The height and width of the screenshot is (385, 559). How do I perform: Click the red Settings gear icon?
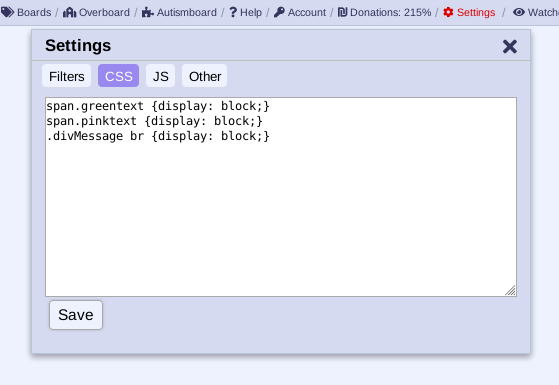448,12
